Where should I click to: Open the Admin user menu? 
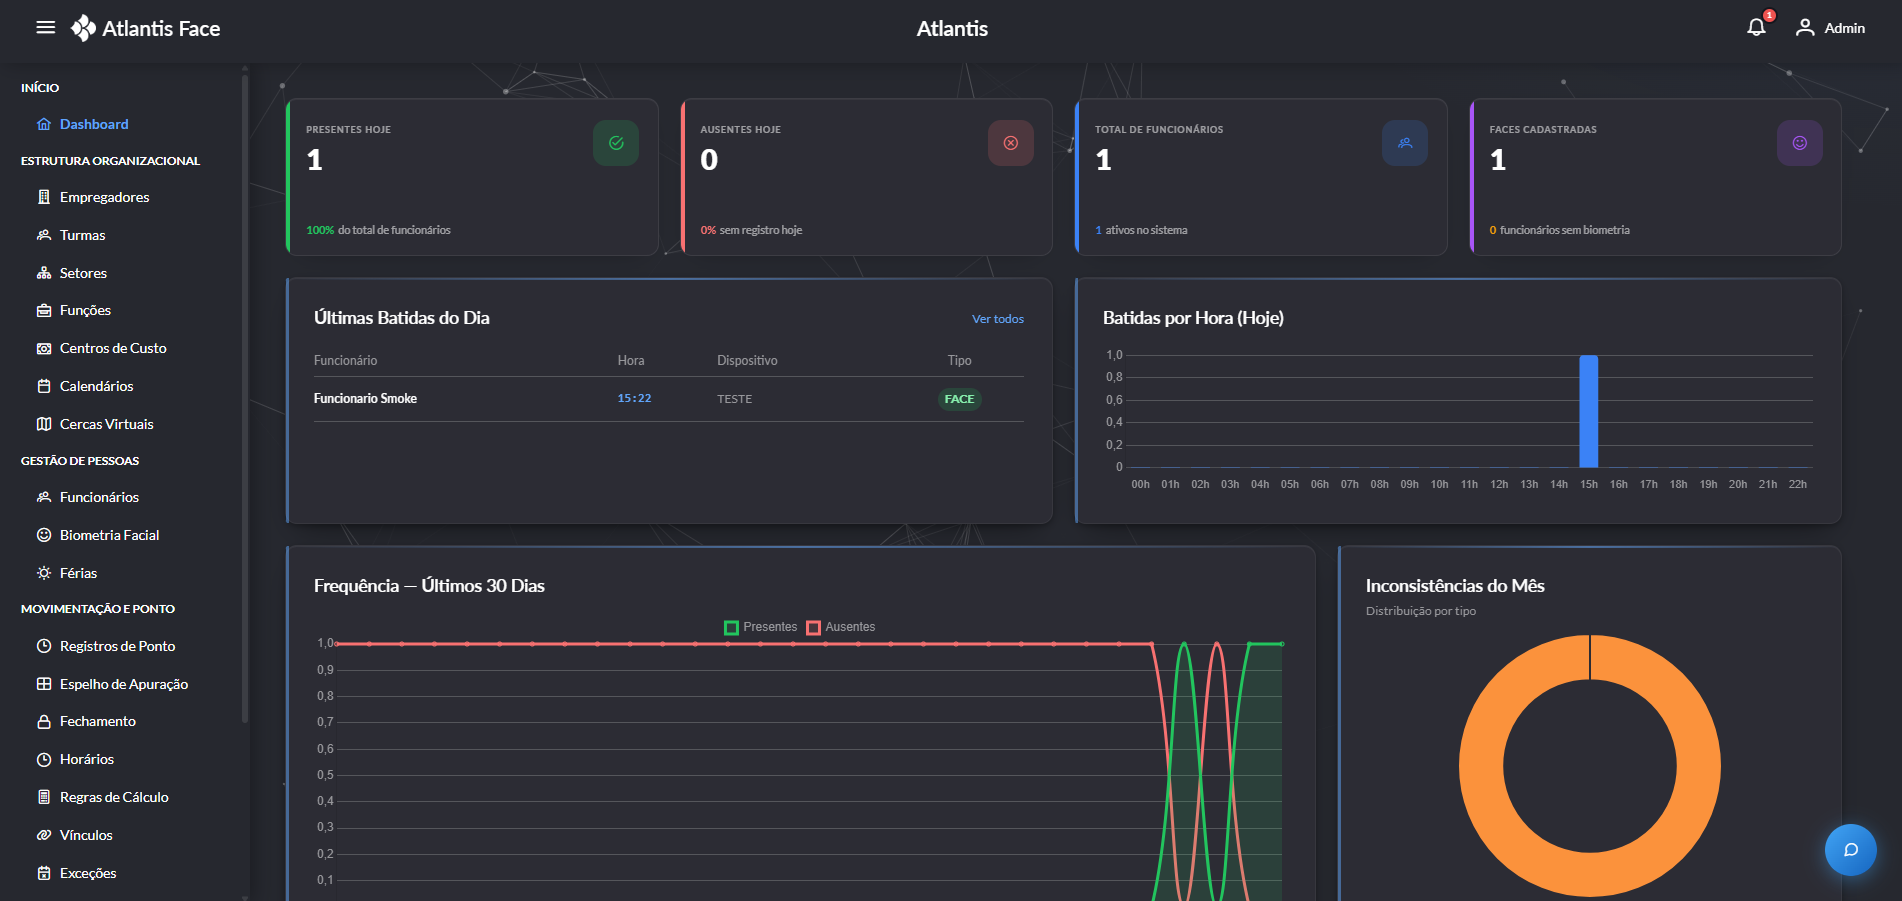click(1830, 28)
